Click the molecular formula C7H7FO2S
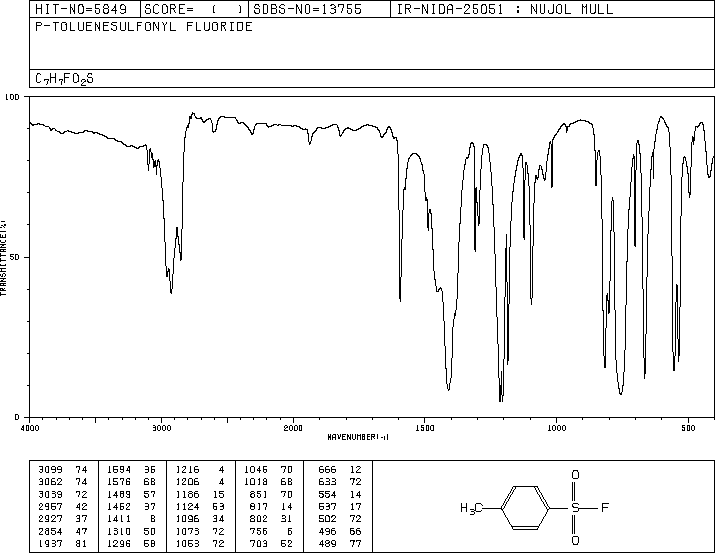 [64, 79]
